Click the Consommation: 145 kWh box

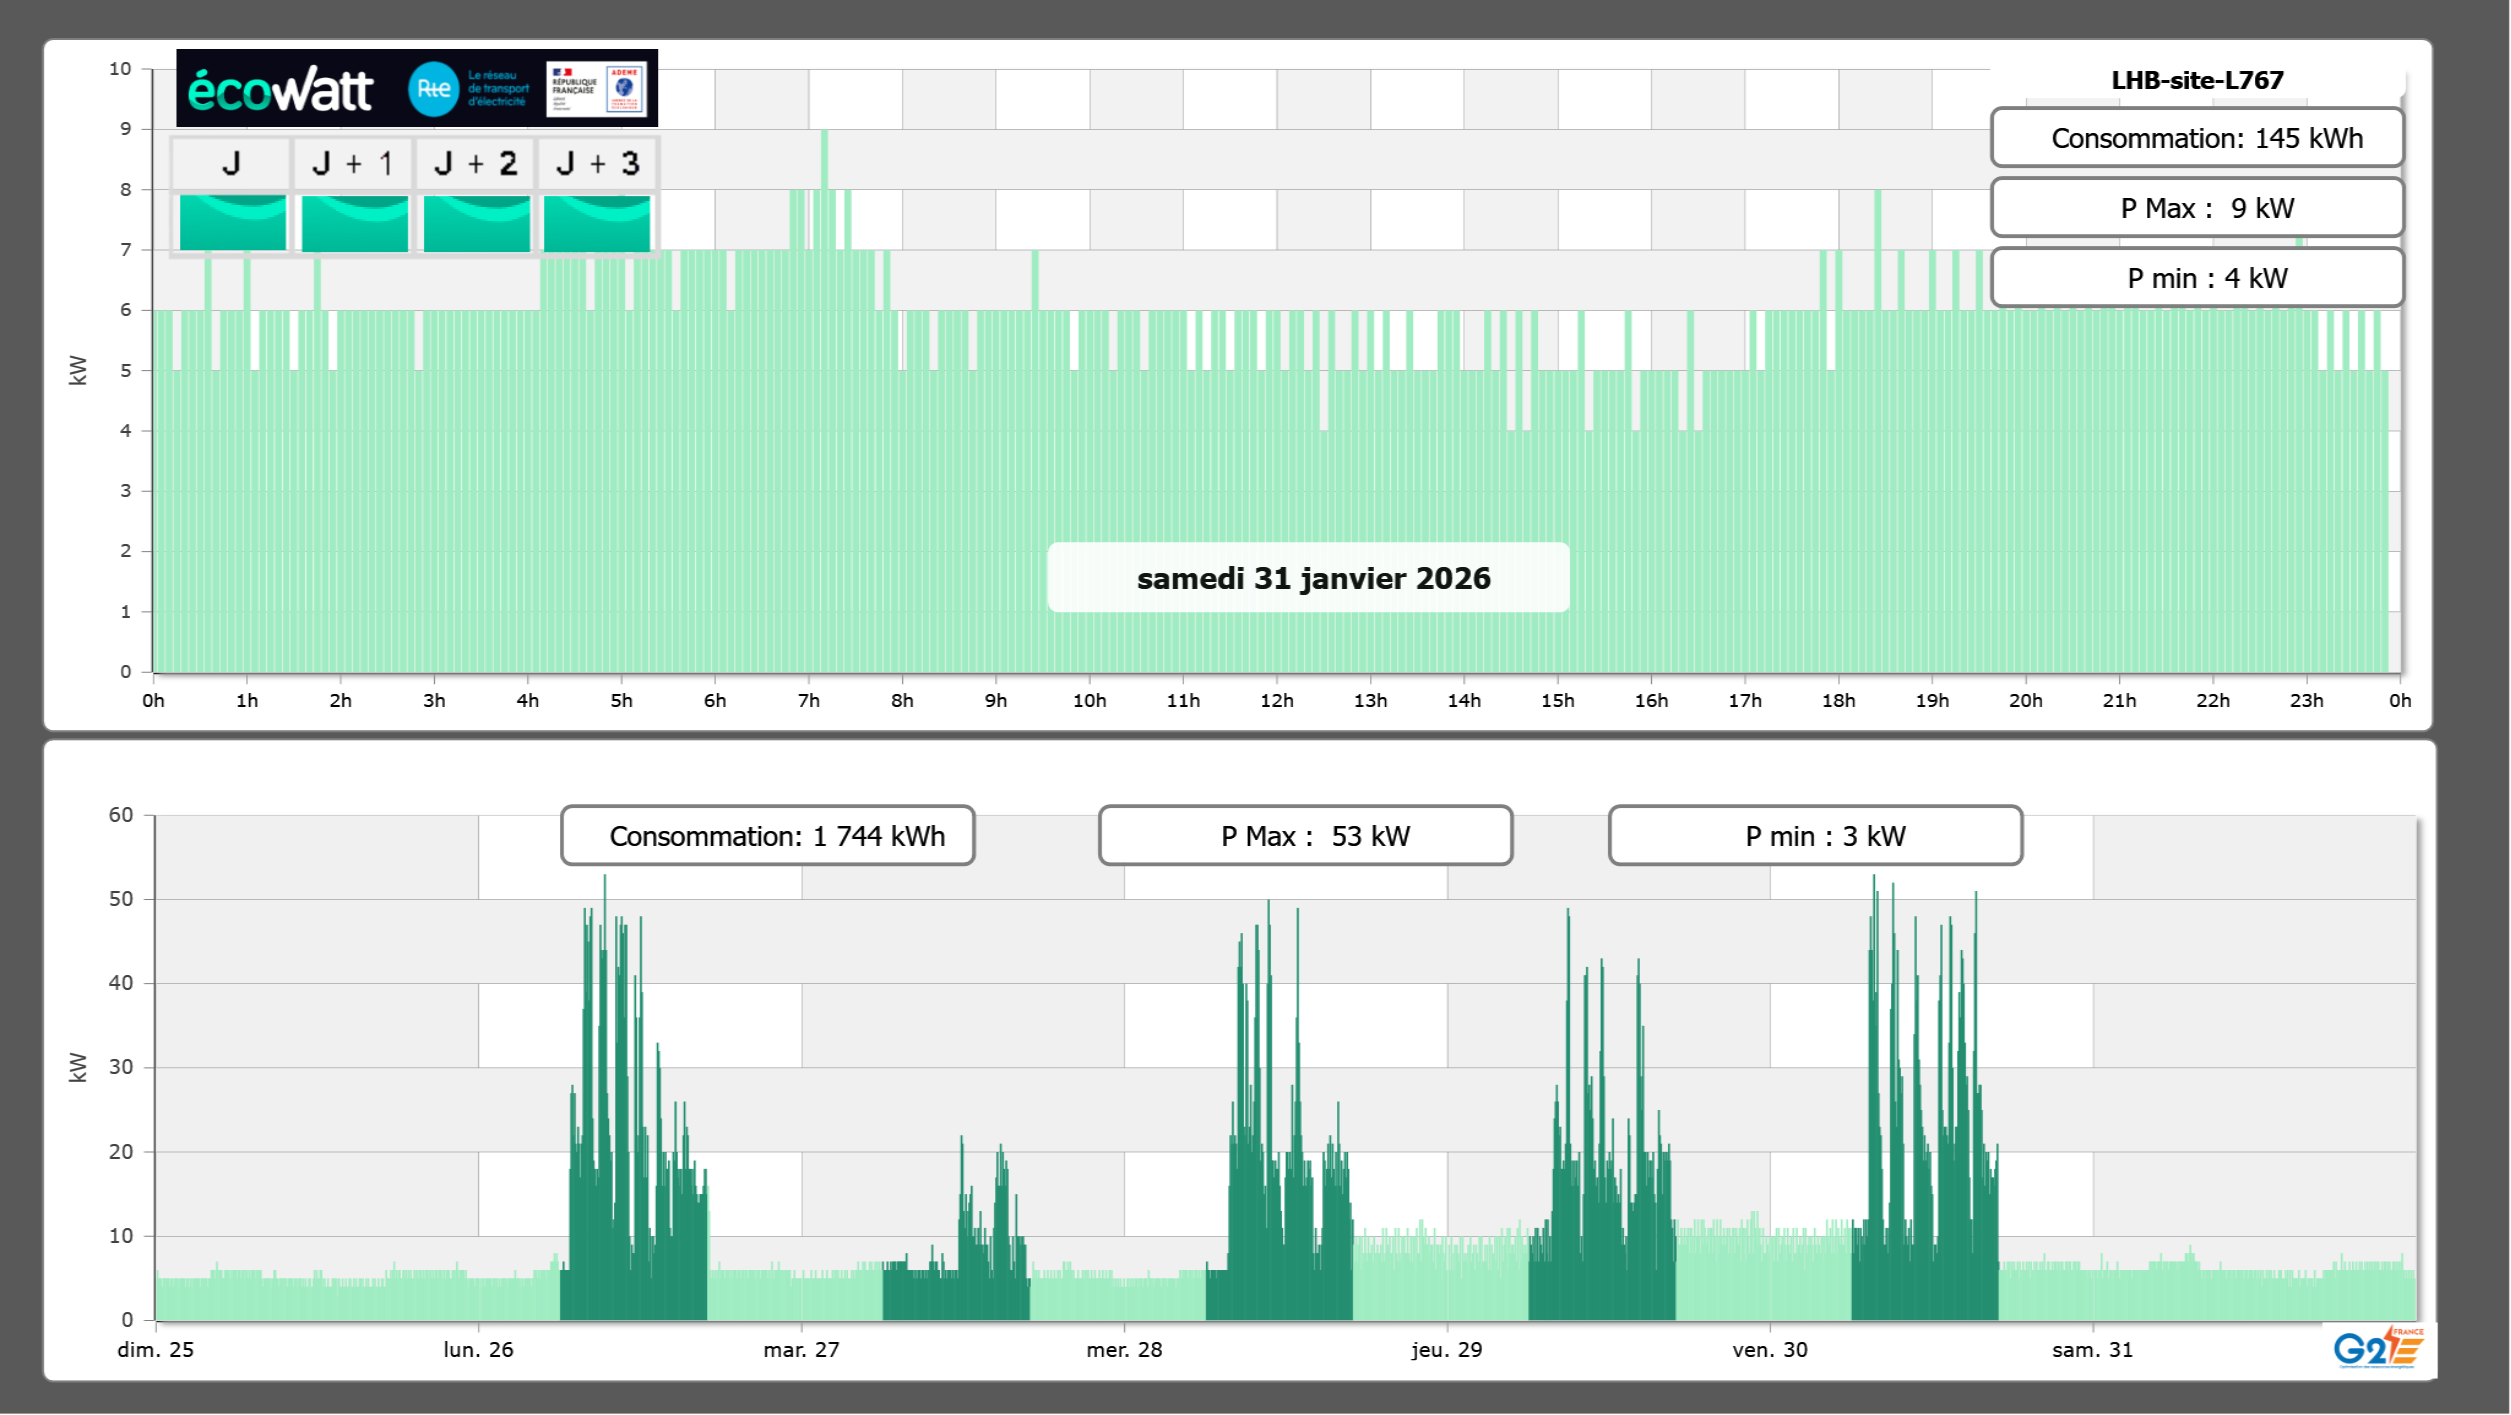coord(2197,138)
